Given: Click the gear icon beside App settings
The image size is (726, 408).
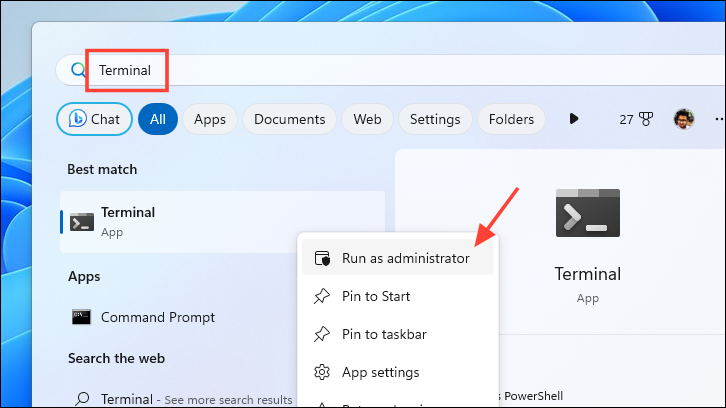Looking at the screenshot, I should [x=322, y=372].
